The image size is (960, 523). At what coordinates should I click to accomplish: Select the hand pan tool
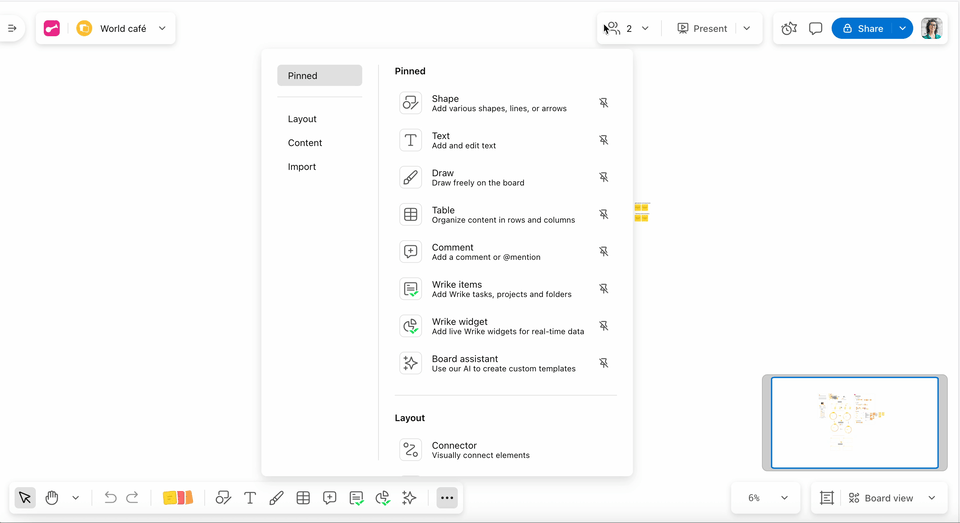[x=52, y=498]
